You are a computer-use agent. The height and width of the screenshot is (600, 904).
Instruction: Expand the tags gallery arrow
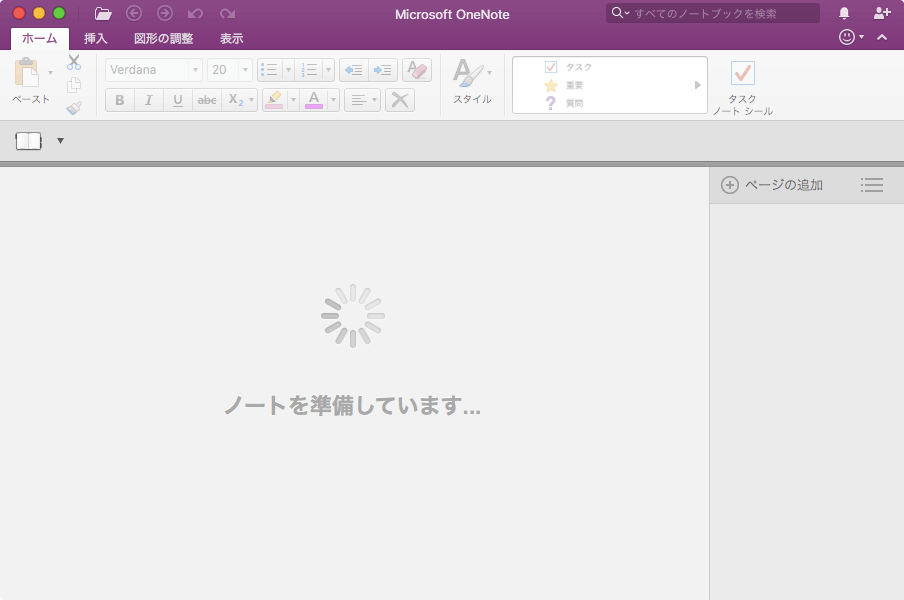tap(698, 85)
